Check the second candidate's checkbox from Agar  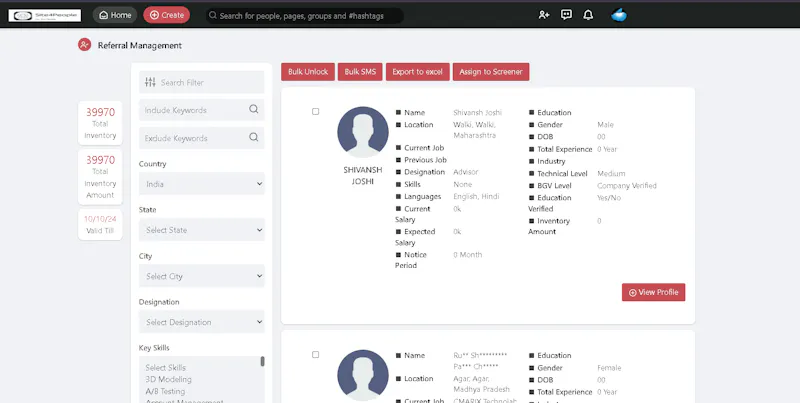315,355
